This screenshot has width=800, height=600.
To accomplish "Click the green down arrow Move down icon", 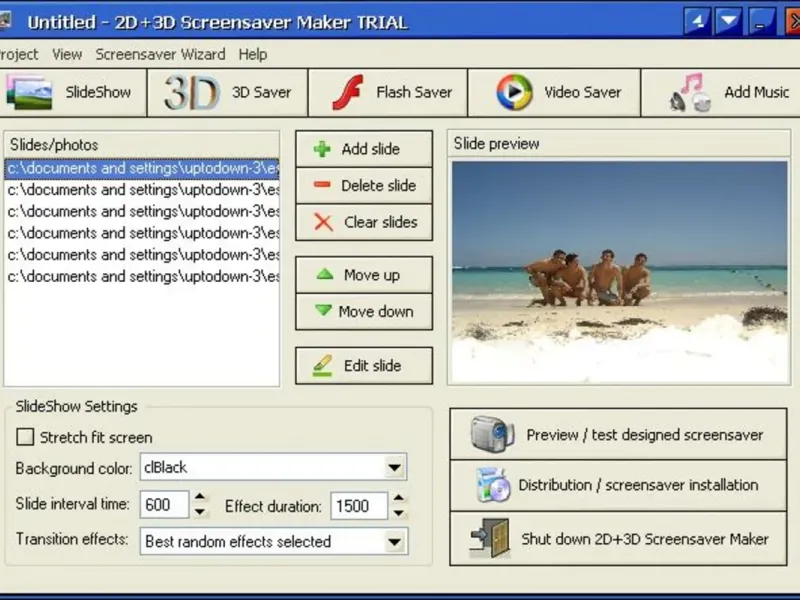I will point(323,310).
